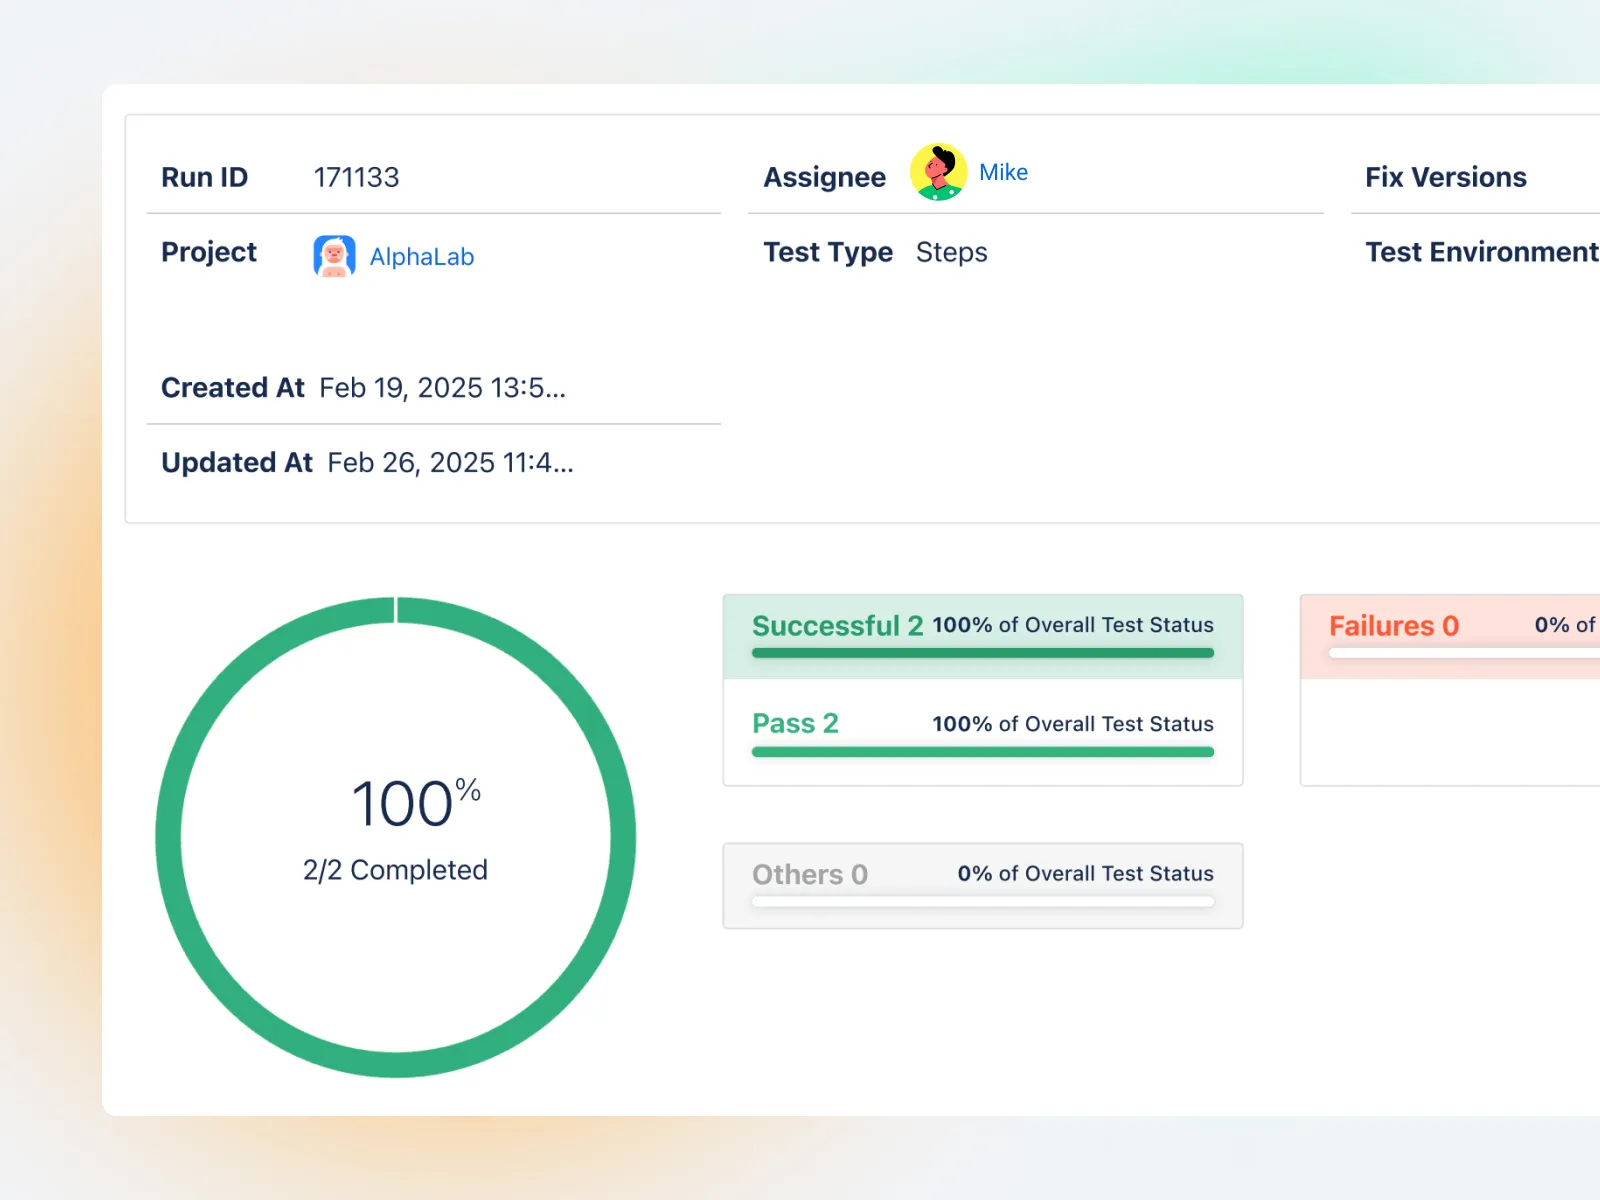1600x1200 pixels.
Task: Click the Others 0 status card
Action: pos(982,885)
